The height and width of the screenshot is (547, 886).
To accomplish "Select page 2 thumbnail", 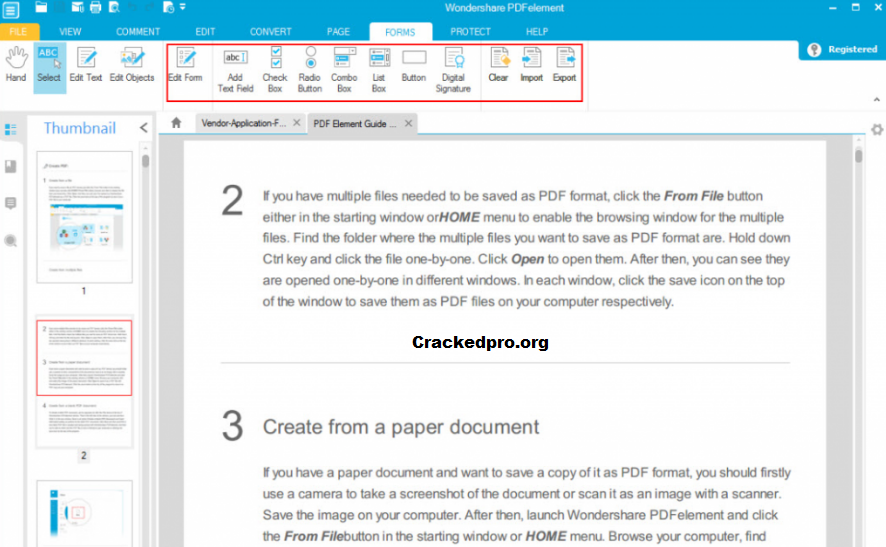I will tap(85, 383).
